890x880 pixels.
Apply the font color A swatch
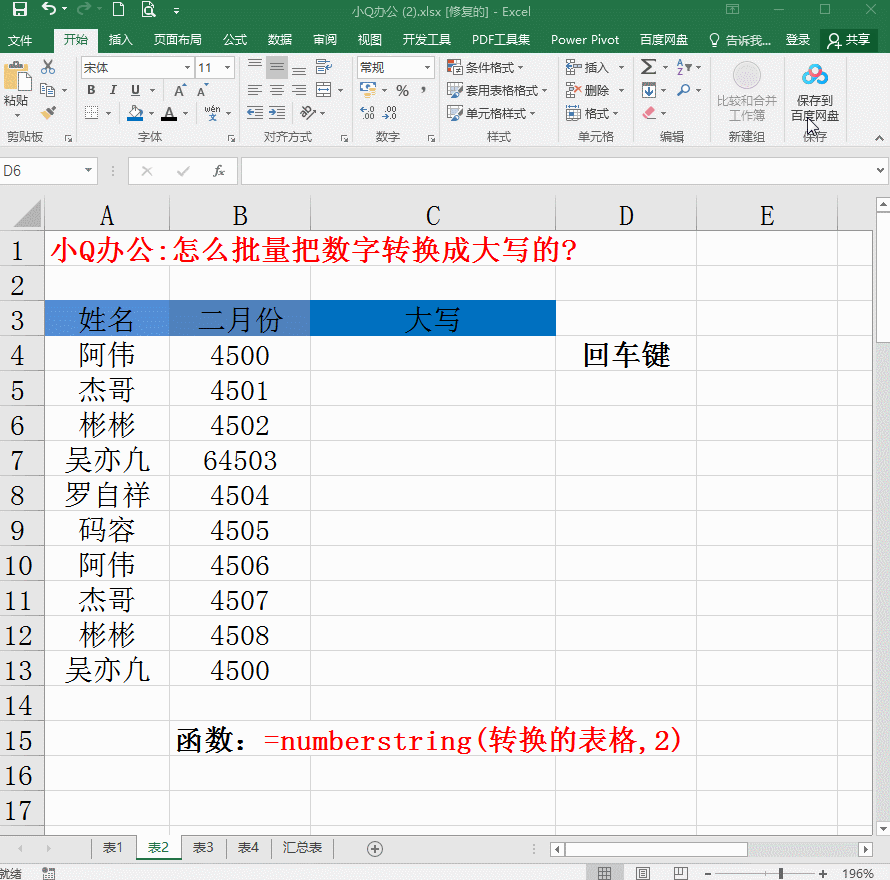(x=169, y=114)
